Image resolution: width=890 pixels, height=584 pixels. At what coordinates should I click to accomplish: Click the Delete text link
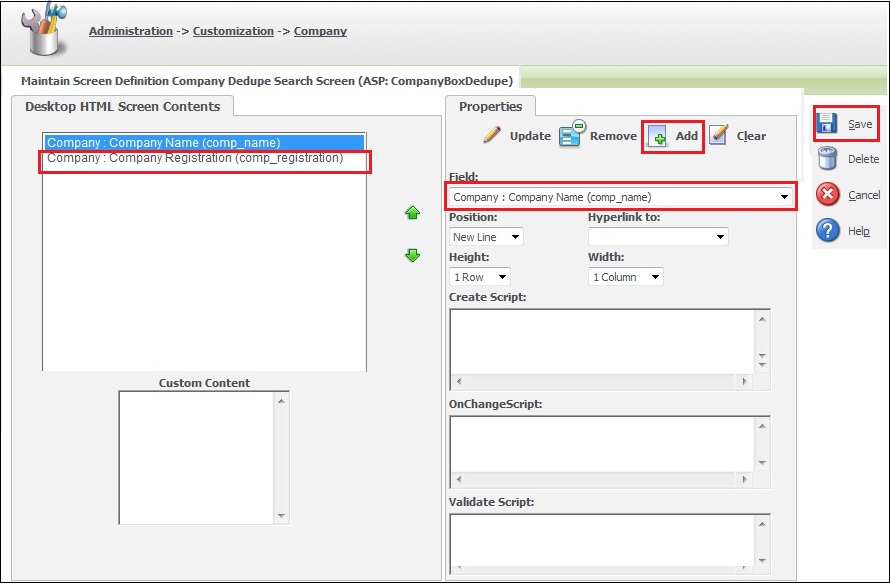pyautogui.click(x=863, y=159)
